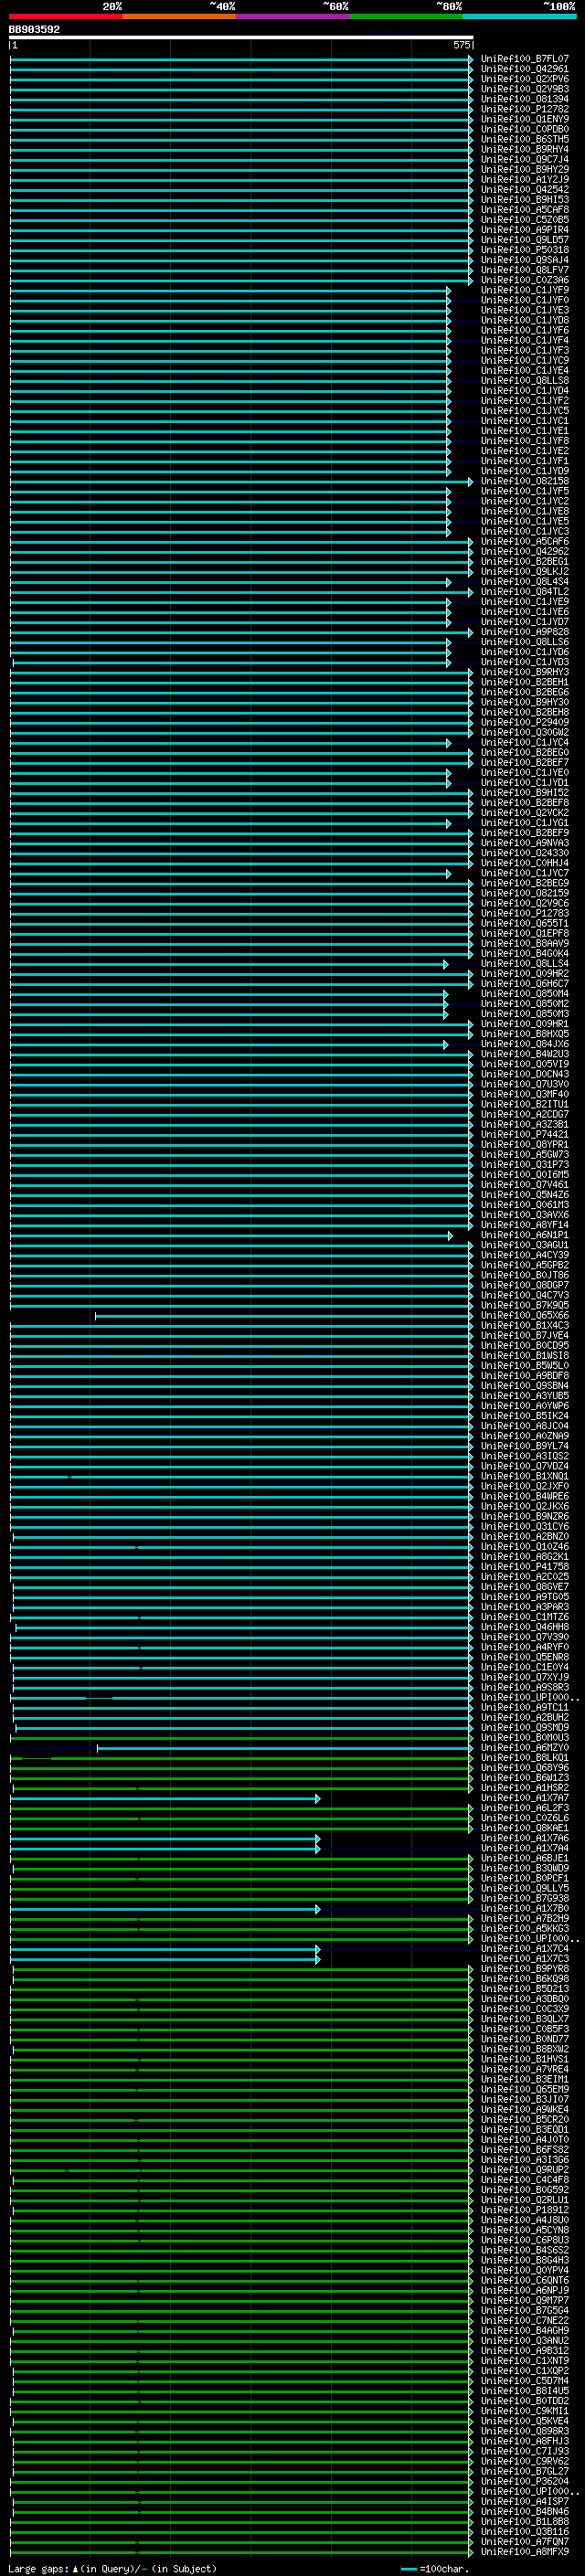Viewport: 585px width, 2576px height.
Task: Select hit label UniRef100_Q8KAE1
Action: 524,1828
